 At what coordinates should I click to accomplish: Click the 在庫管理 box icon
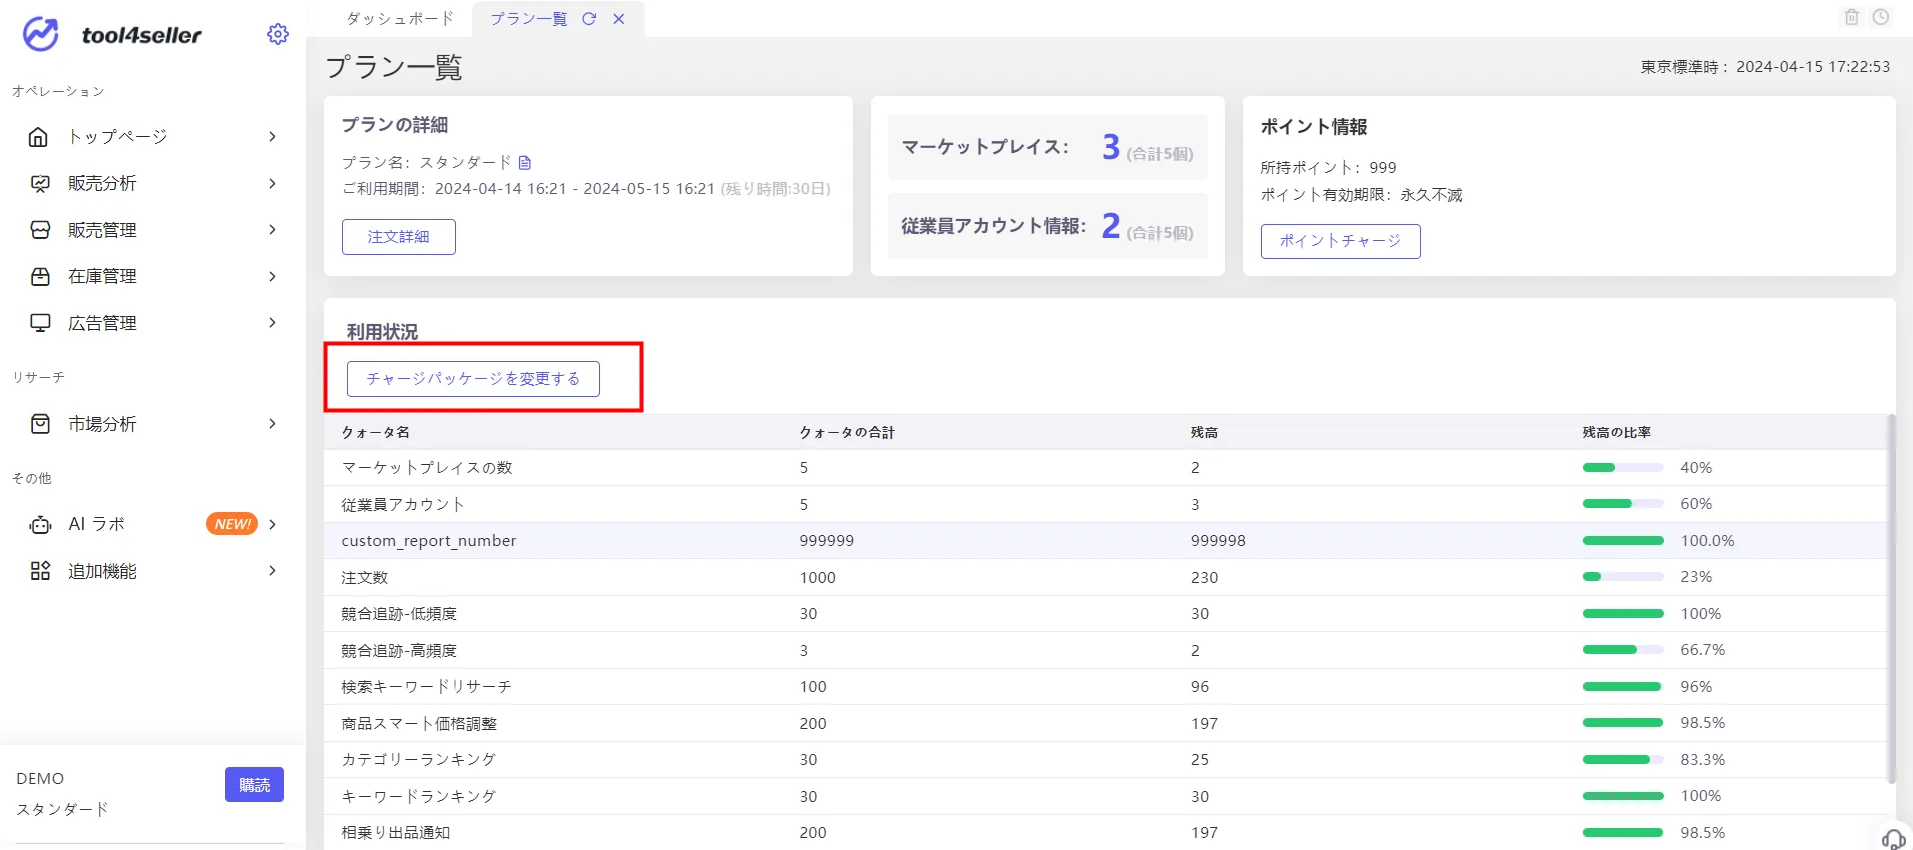(40, 277)
